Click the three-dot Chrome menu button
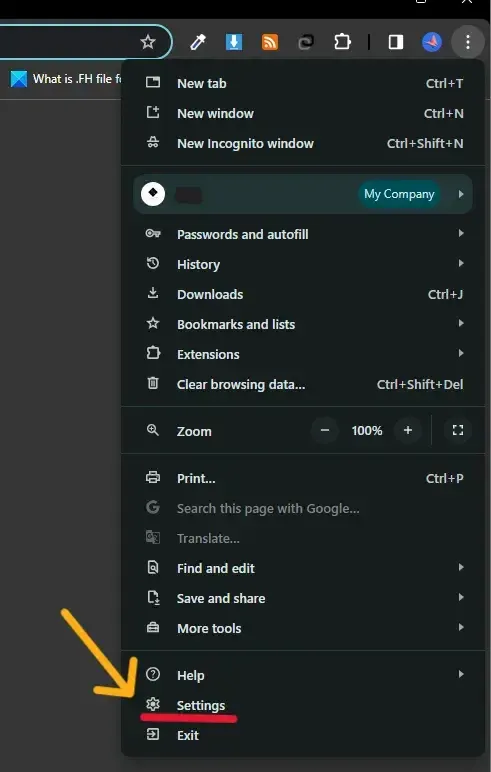This screenshot has width=491, height=772. (x=467, y=42)
